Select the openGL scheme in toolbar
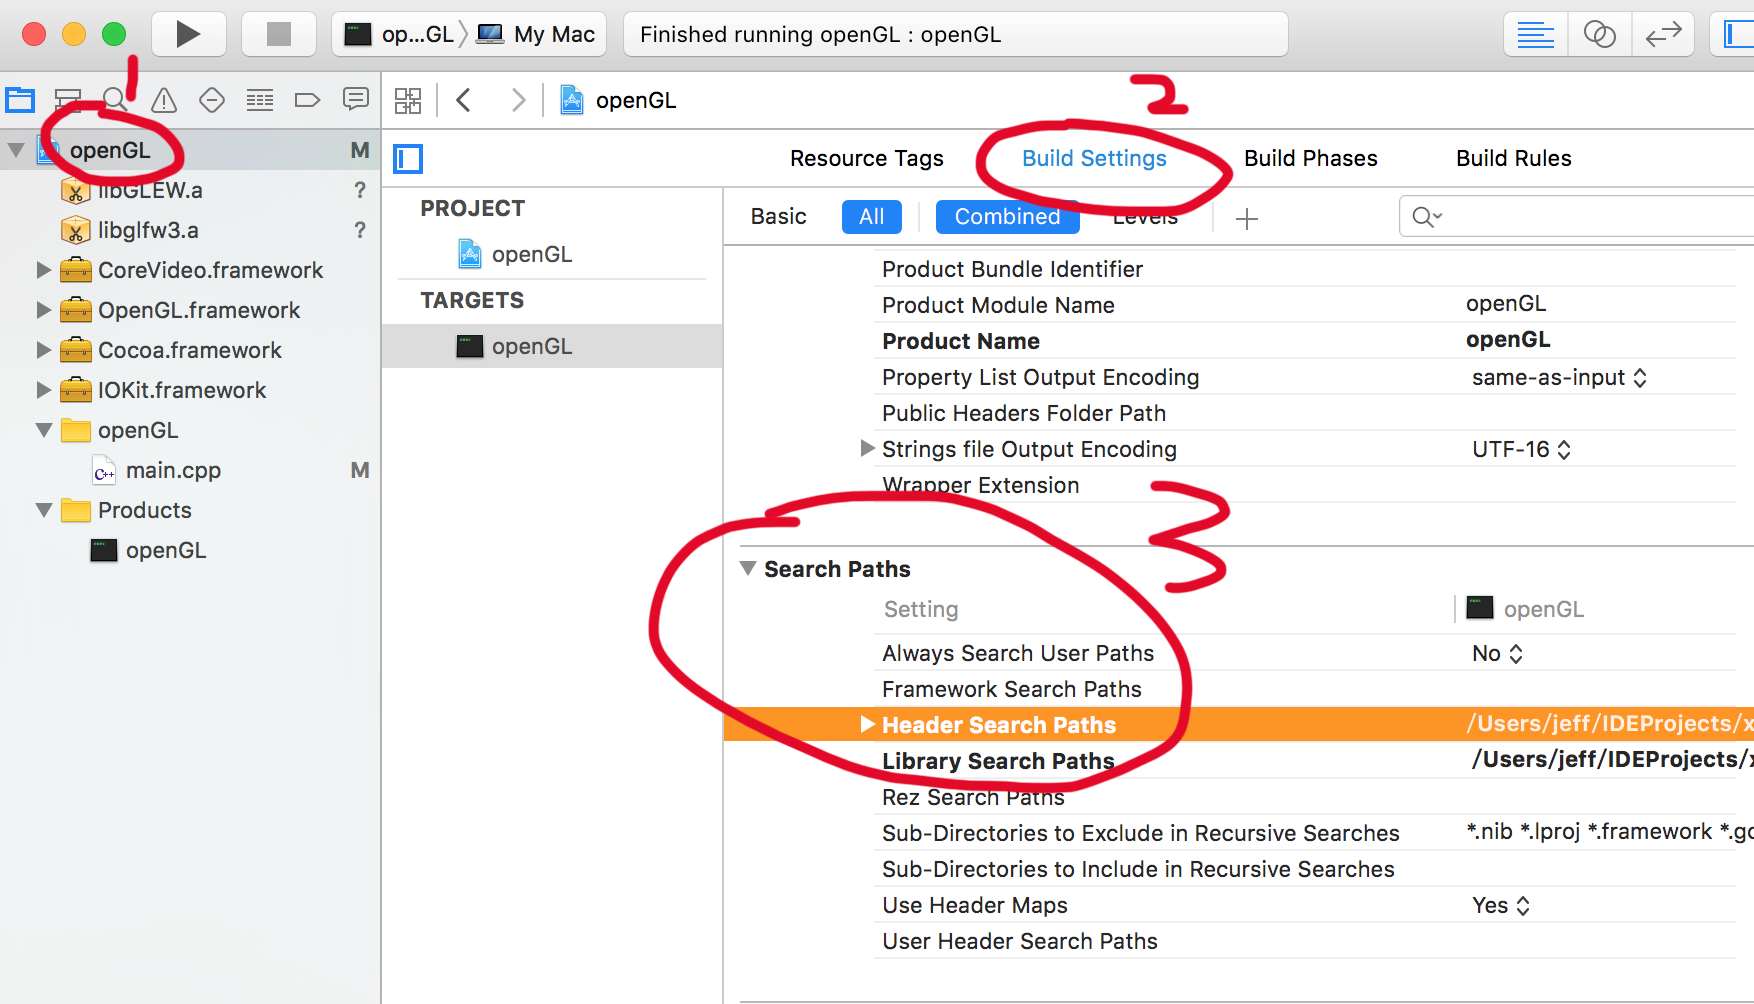1754x1004 pixels. pyautogui.click(x=399, y=34)
